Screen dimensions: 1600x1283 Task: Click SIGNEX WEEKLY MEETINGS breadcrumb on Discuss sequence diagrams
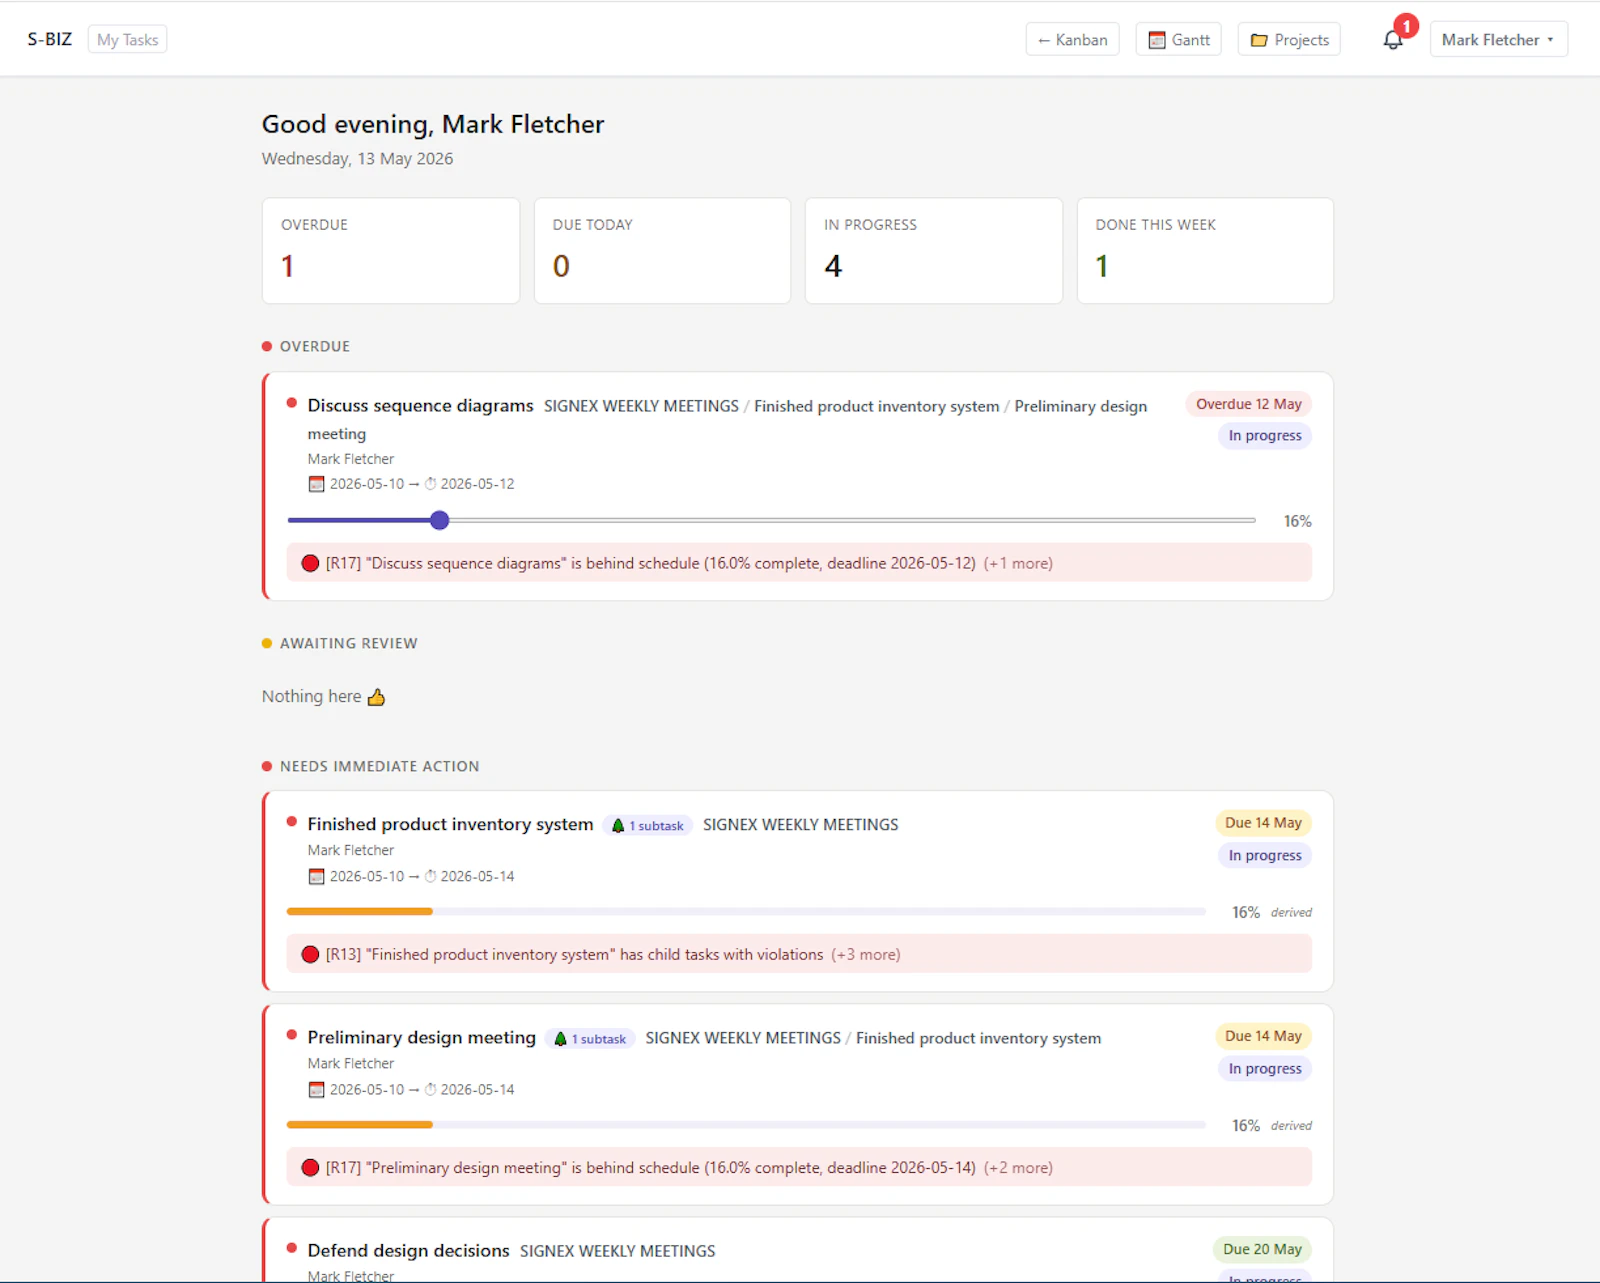pos(641,406)
